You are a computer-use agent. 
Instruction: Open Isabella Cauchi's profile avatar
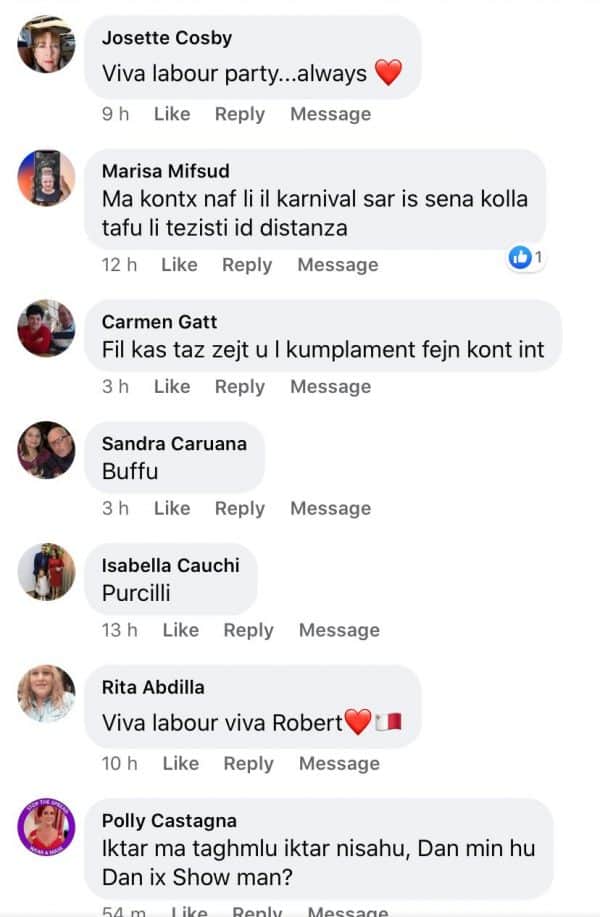pyautogui.click(x=46, y=571)
